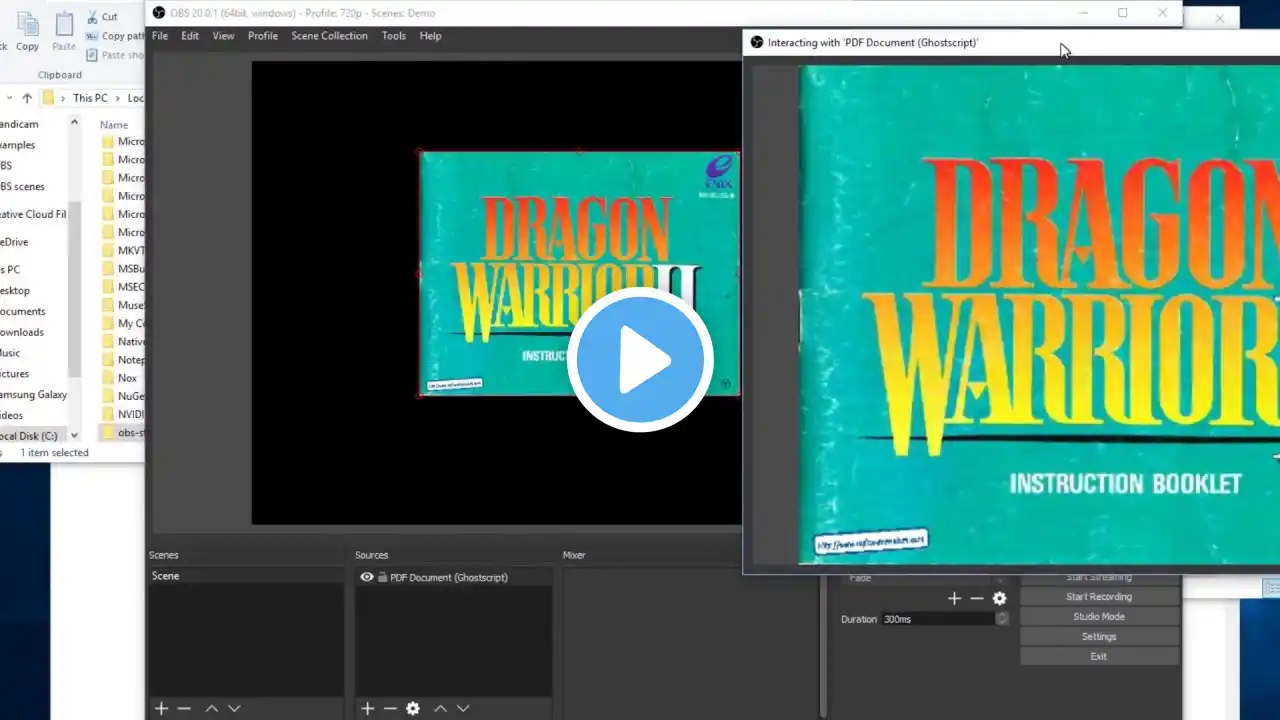Open the Tools menu in OBS

pos(394,36)
